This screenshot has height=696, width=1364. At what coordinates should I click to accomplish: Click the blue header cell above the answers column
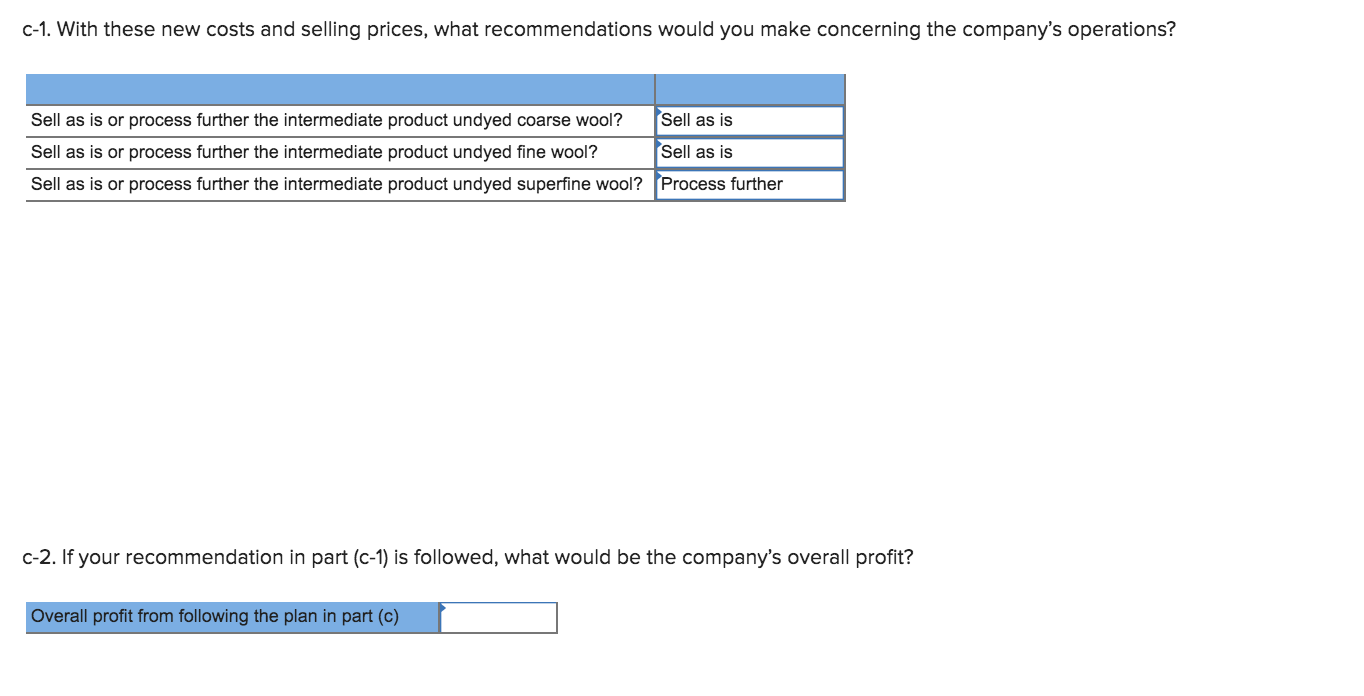point(750,89)
